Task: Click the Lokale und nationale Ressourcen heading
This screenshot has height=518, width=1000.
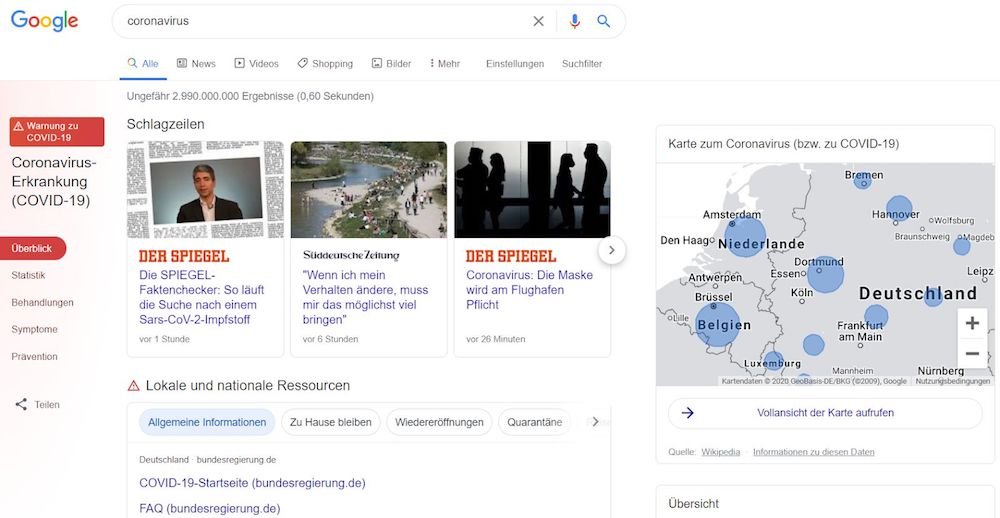Action: point(247,385)
